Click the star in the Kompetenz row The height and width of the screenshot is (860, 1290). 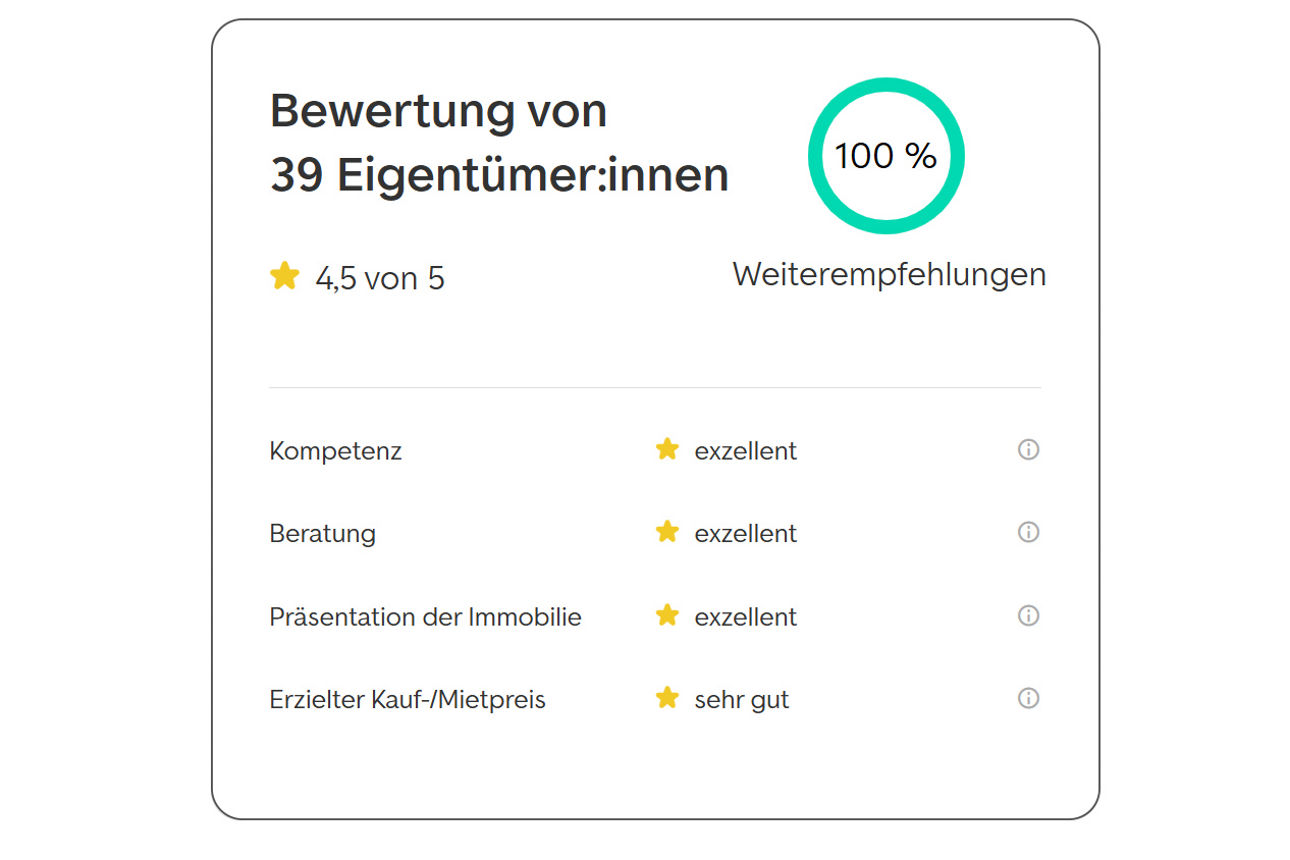pos(667,450)
